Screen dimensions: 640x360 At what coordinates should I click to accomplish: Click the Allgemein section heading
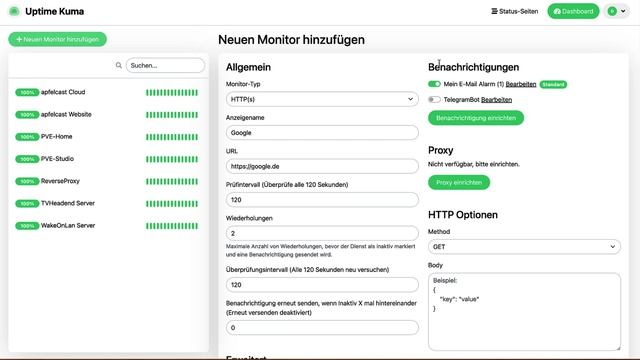[248, 67]
